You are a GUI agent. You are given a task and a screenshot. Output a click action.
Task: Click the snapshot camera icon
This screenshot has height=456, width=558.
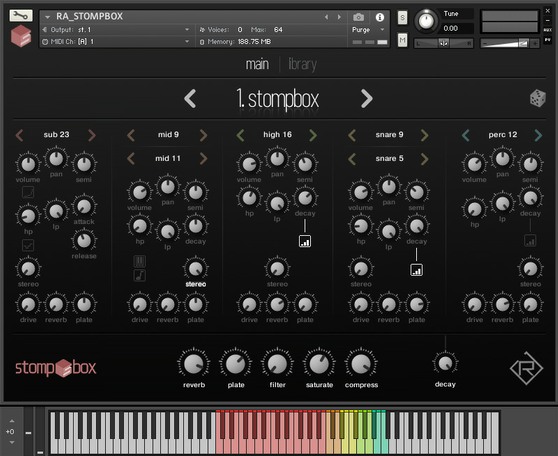(358, 17)
